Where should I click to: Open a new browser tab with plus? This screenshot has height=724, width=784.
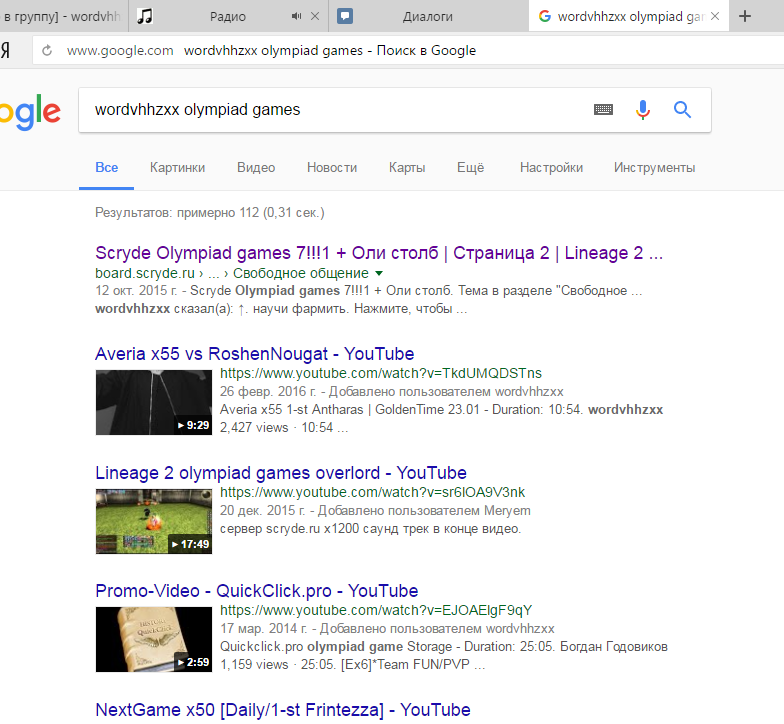coord(744,16)
